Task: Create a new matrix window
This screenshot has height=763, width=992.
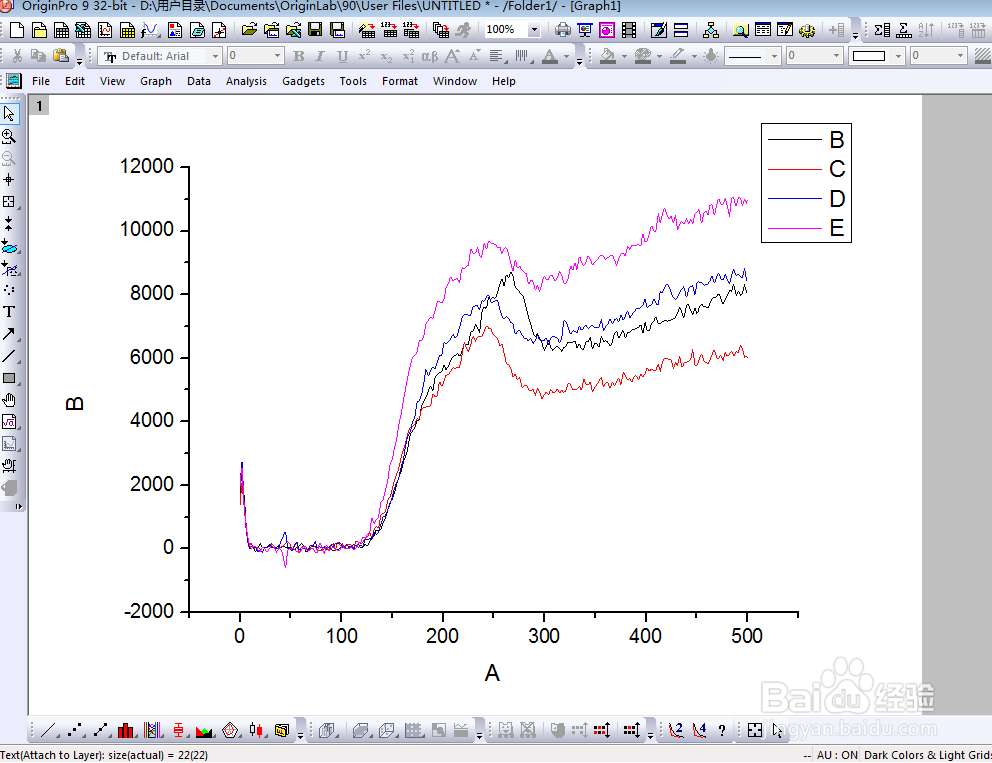Action: [127, 30]
